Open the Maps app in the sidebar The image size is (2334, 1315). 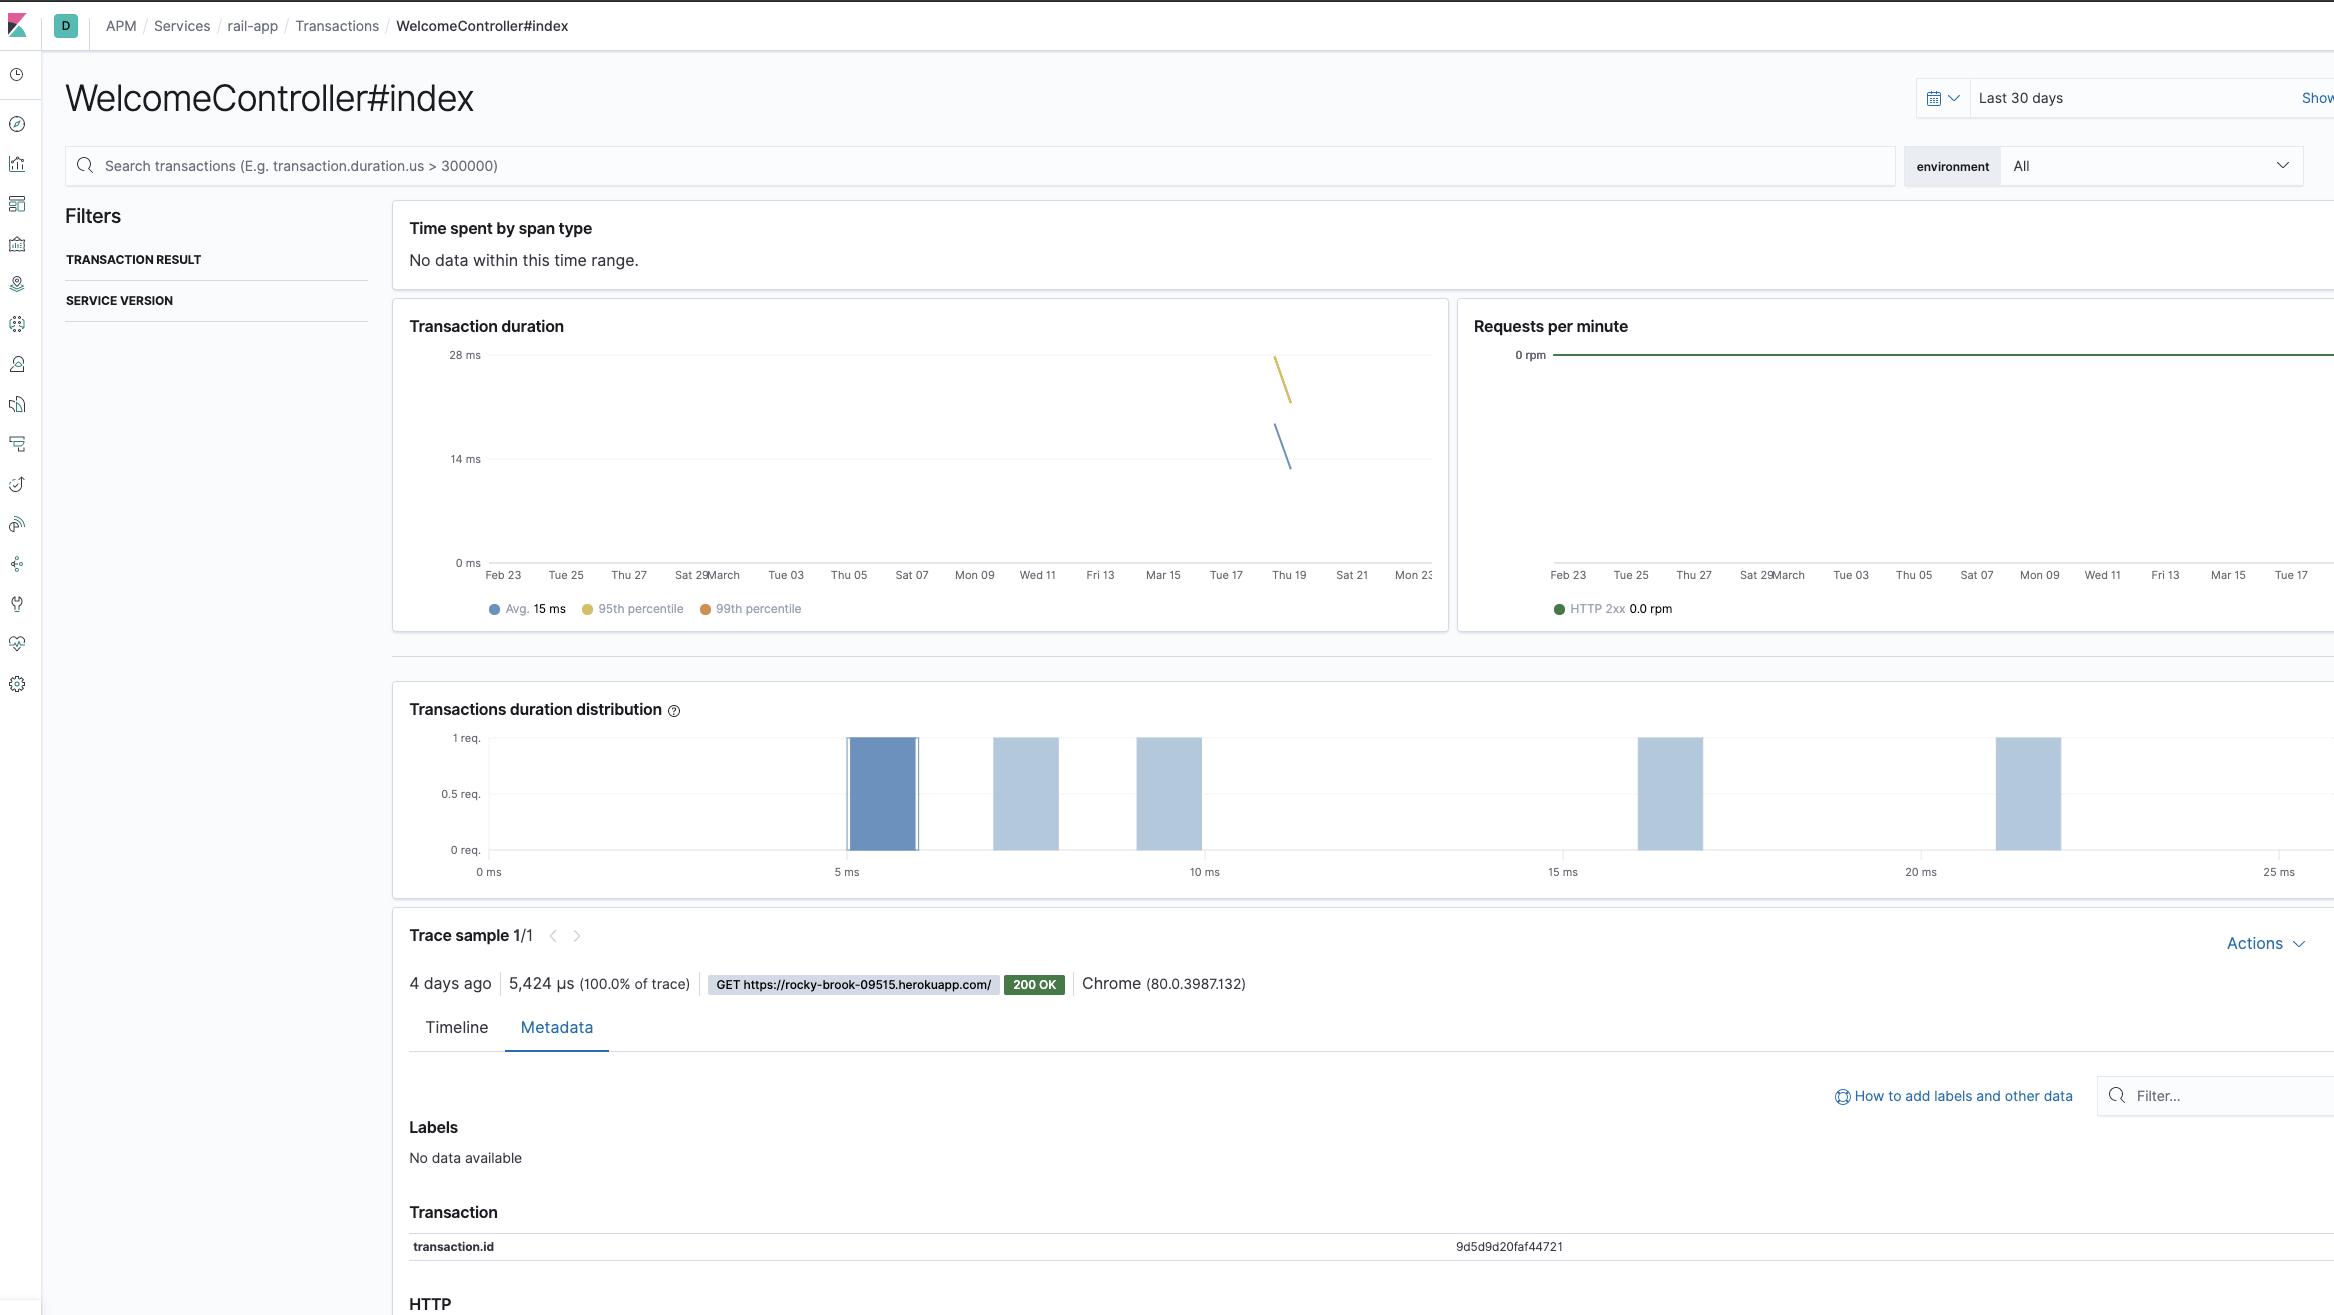click(17, 284)
